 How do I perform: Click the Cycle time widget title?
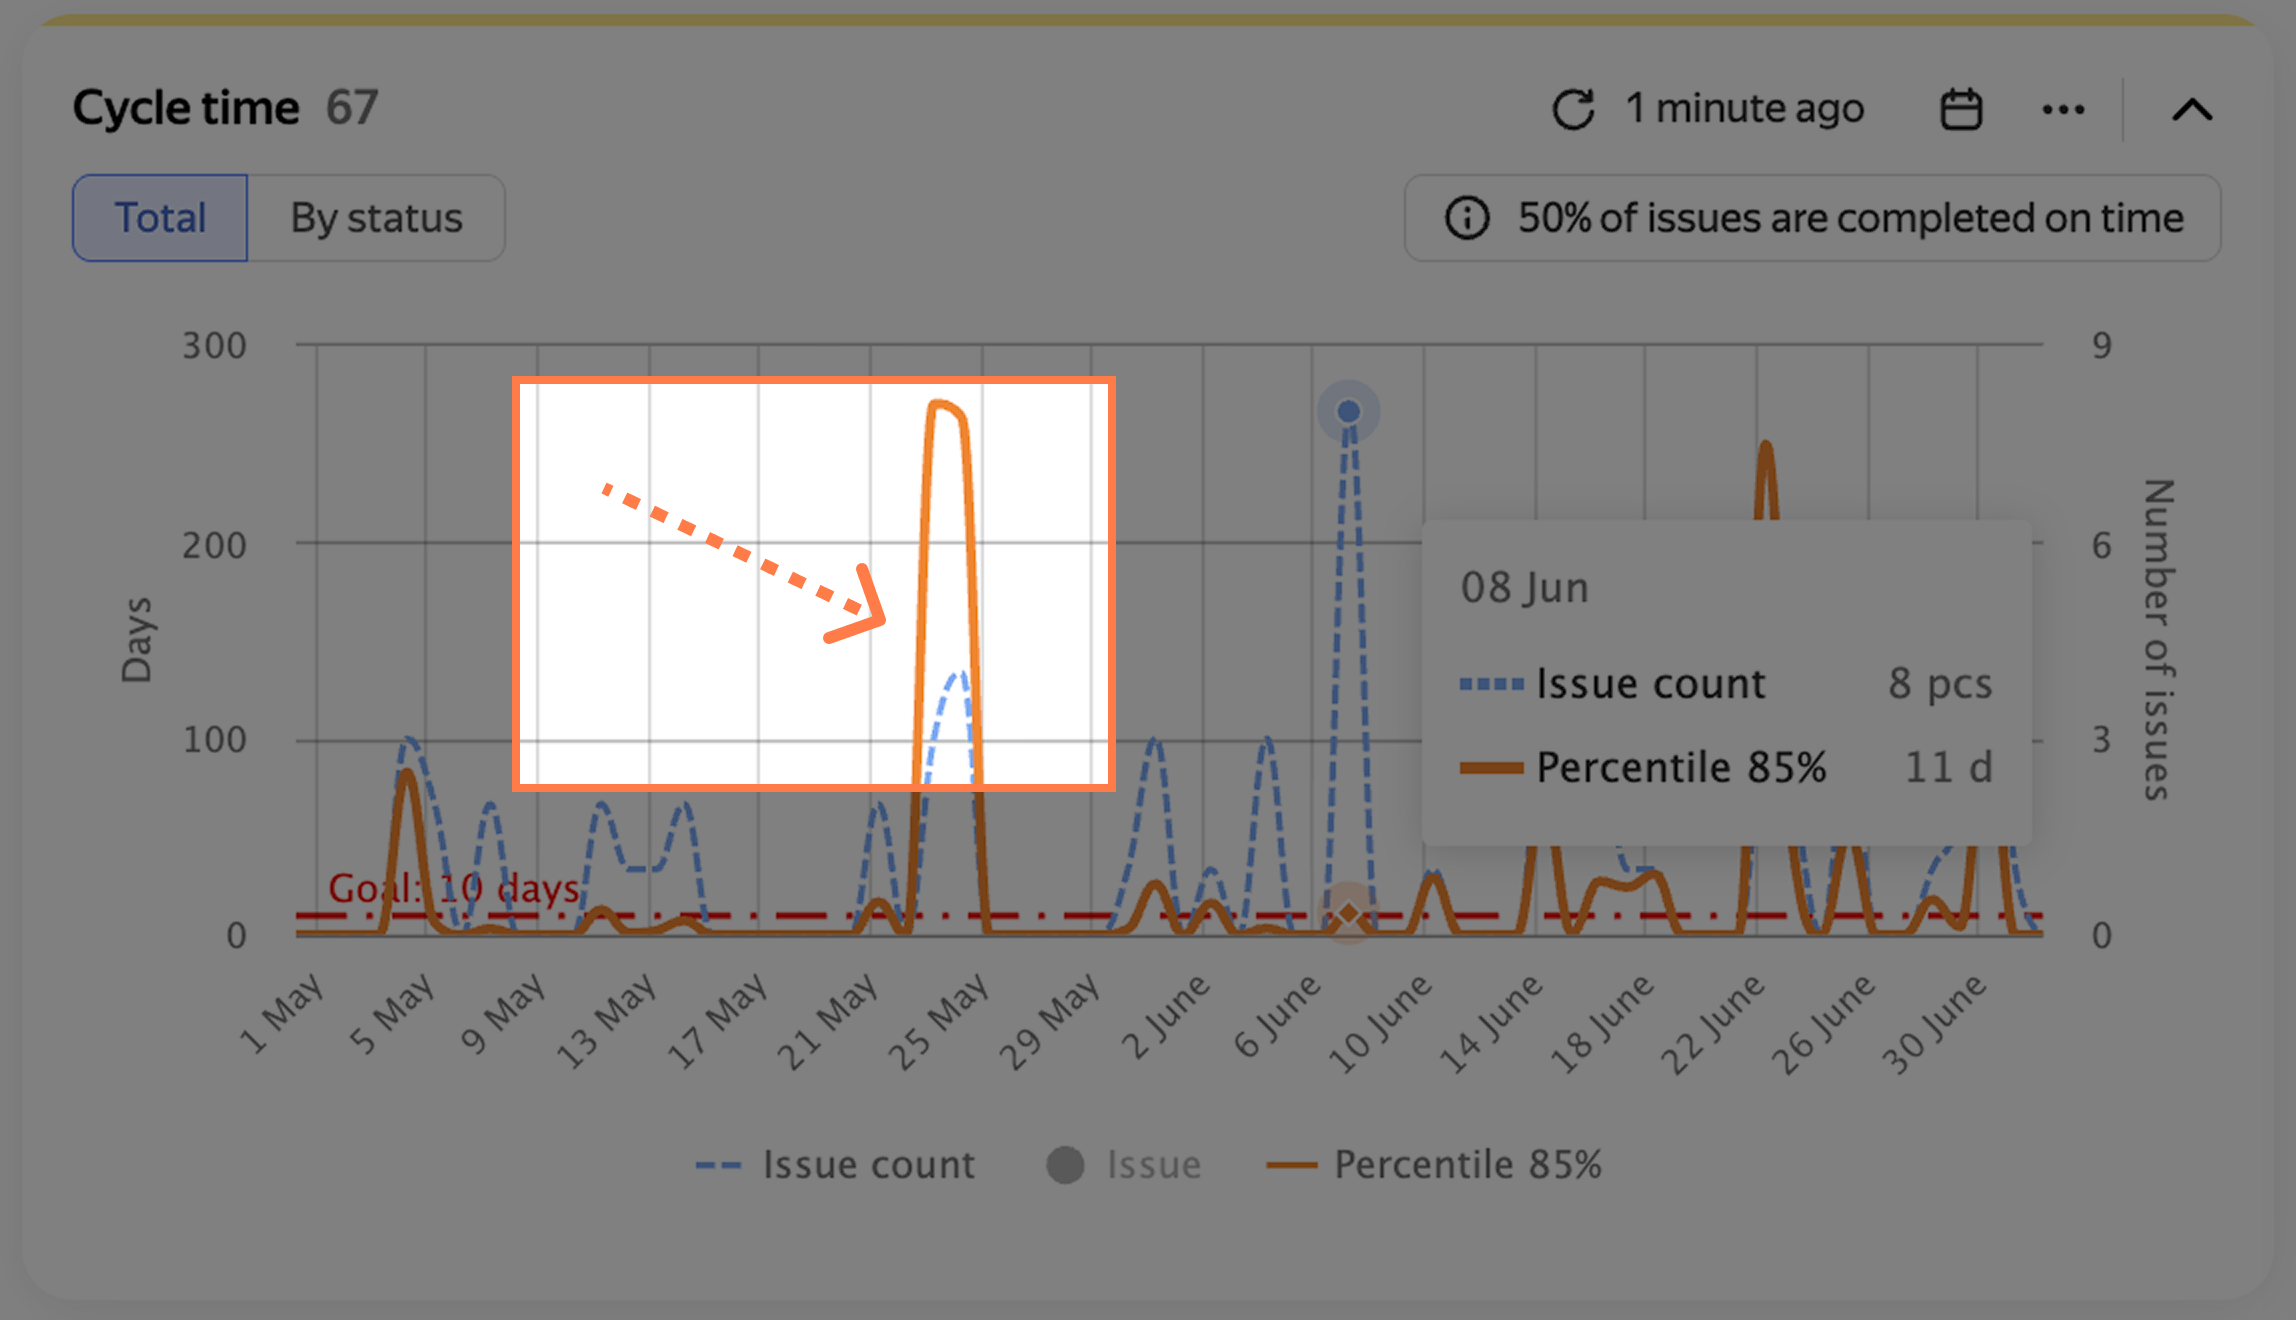[186, 108]
